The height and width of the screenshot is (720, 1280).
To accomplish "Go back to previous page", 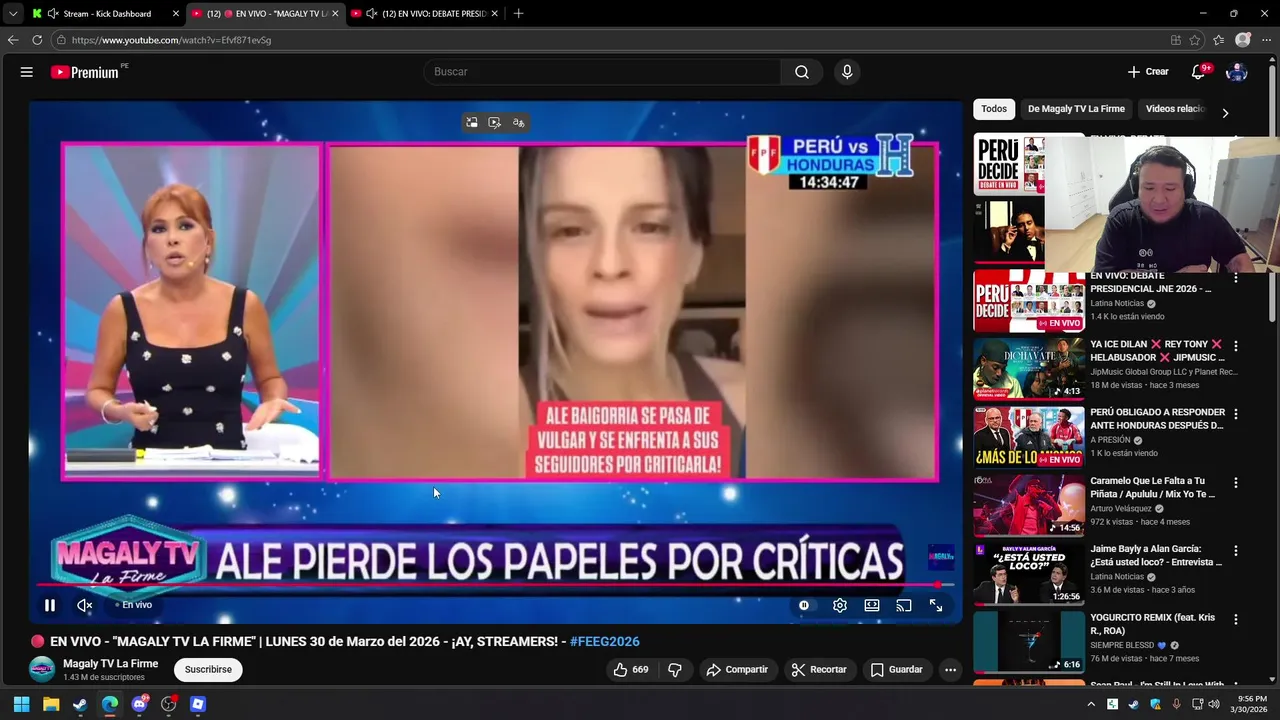I will tap(12, 40).
